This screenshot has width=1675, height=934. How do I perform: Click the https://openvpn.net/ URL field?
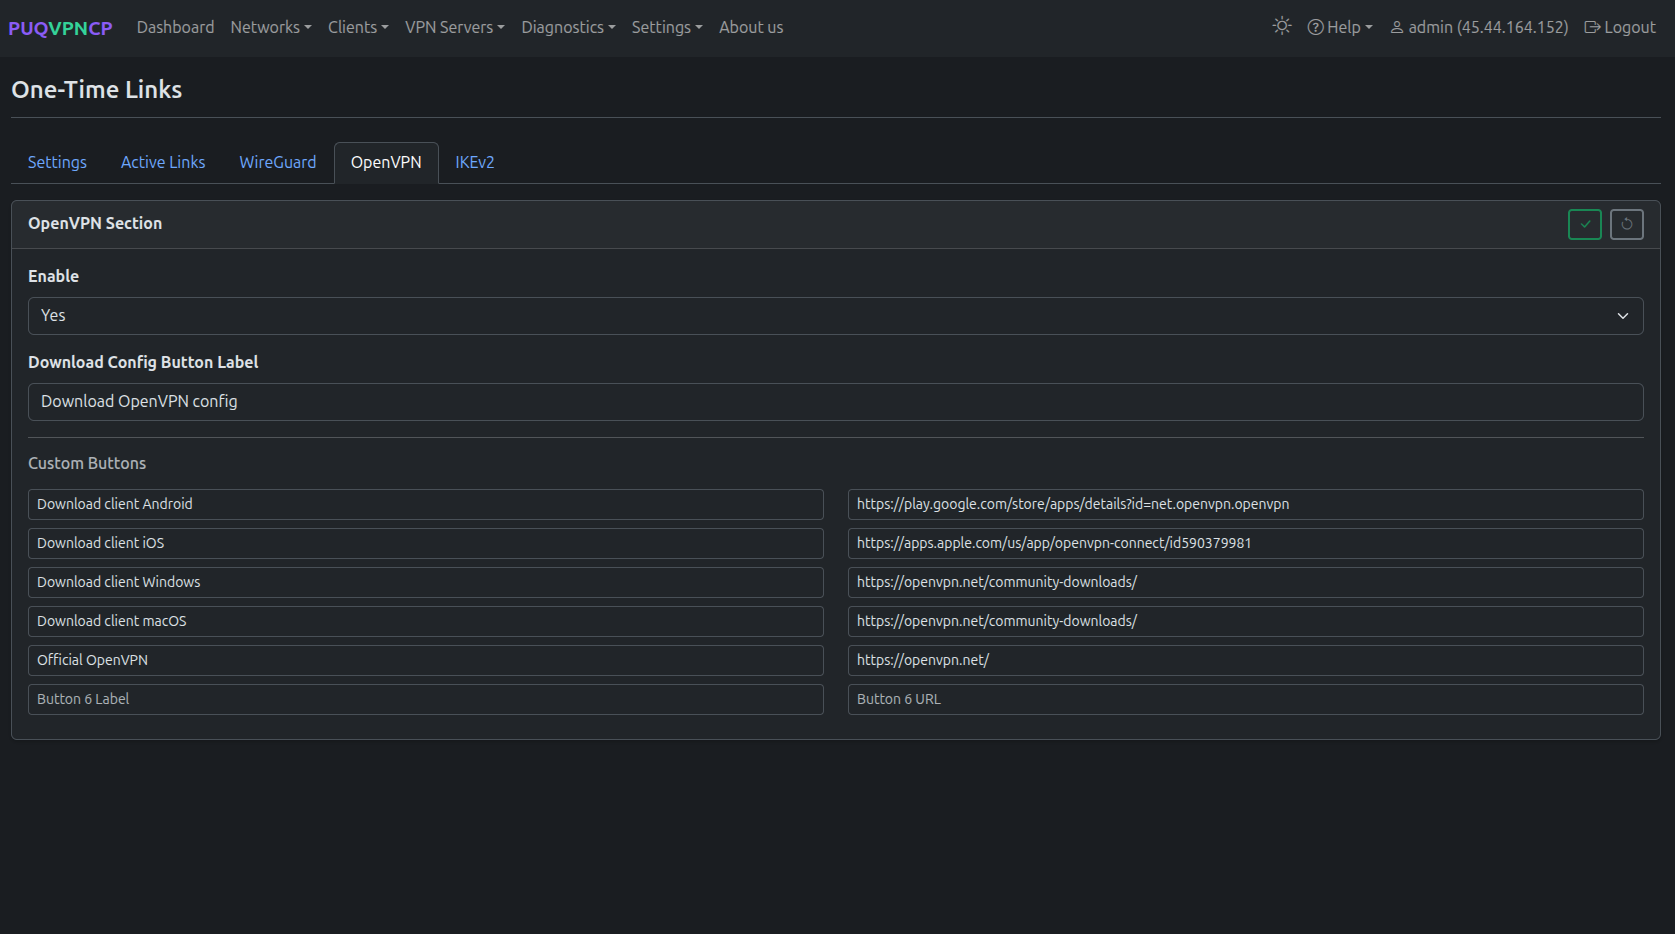(x=1246, y=660)
